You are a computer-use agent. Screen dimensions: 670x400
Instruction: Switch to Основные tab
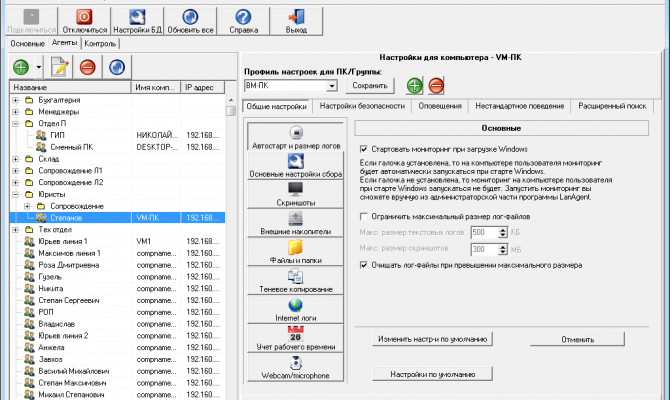point(27,44)
